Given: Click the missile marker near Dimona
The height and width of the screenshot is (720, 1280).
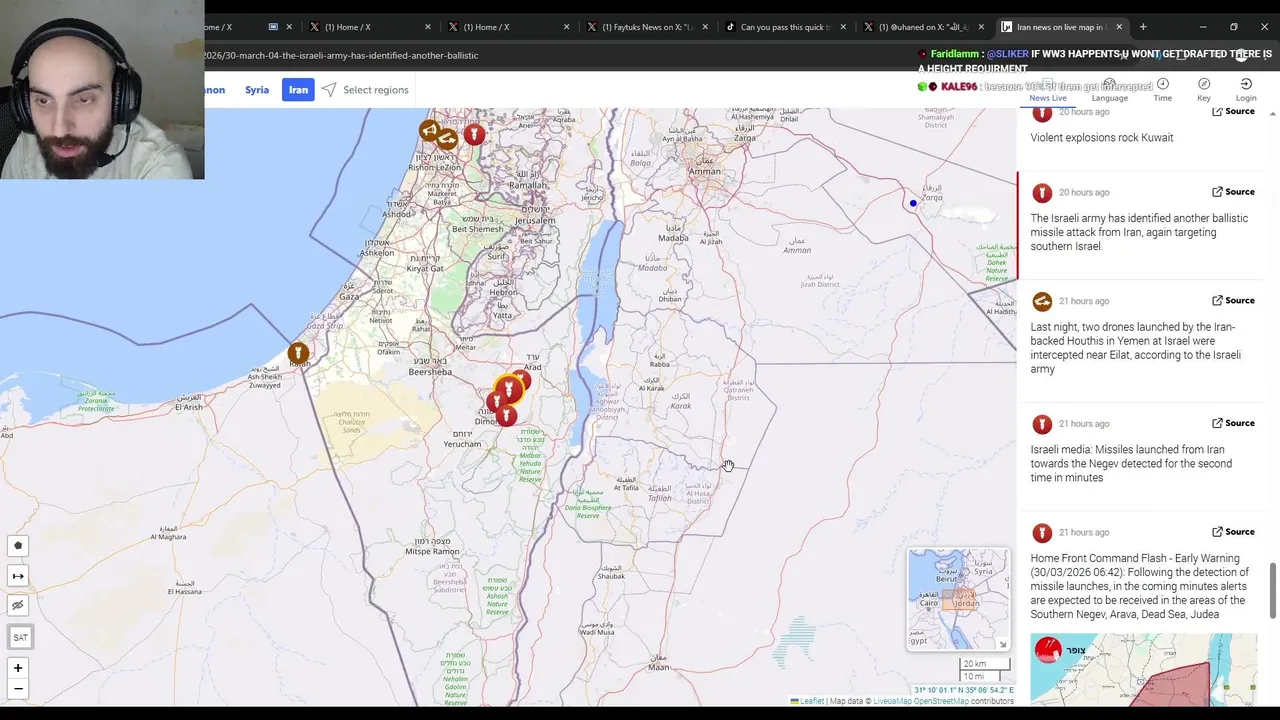Looking at the screenshot, I should point(506,413).
